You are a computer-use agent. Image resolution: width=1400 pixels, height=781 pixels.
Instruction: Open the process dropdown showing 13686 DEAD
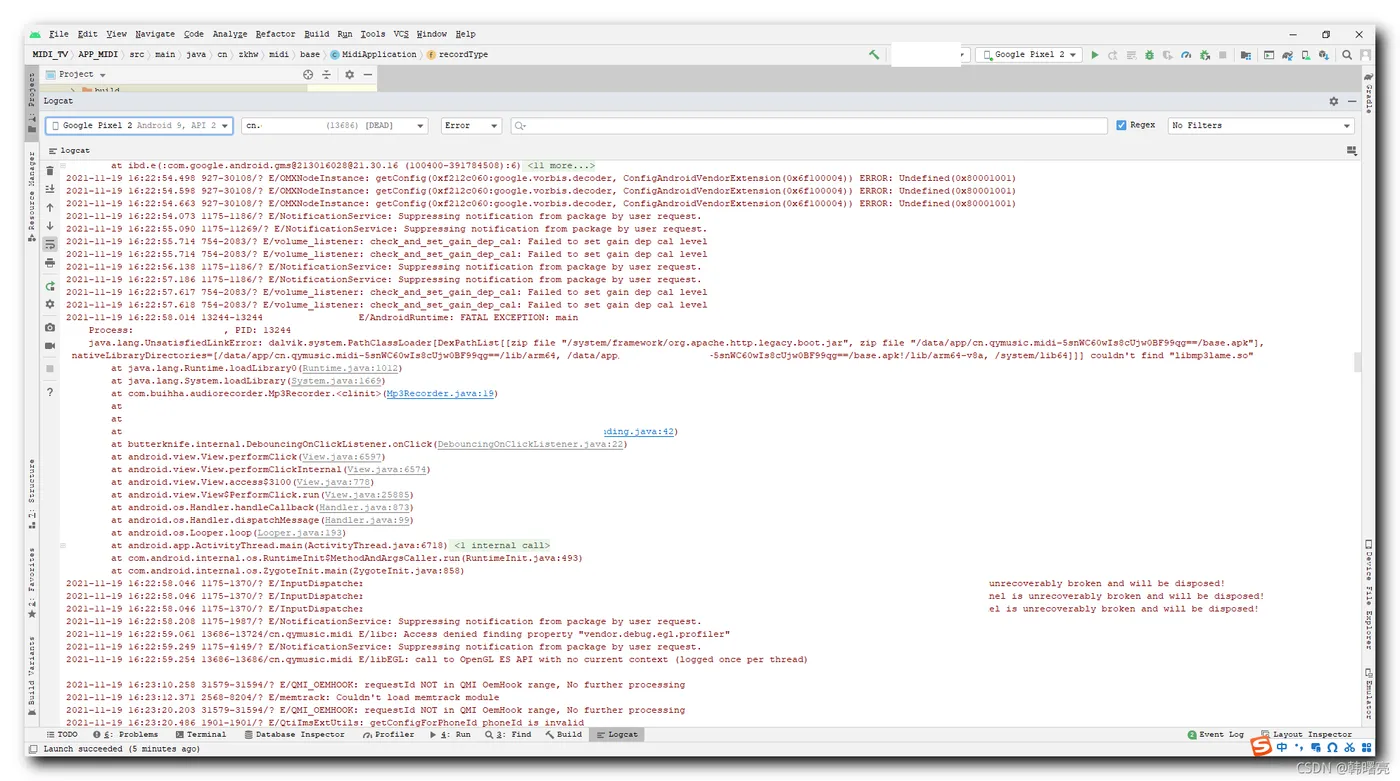334,125
